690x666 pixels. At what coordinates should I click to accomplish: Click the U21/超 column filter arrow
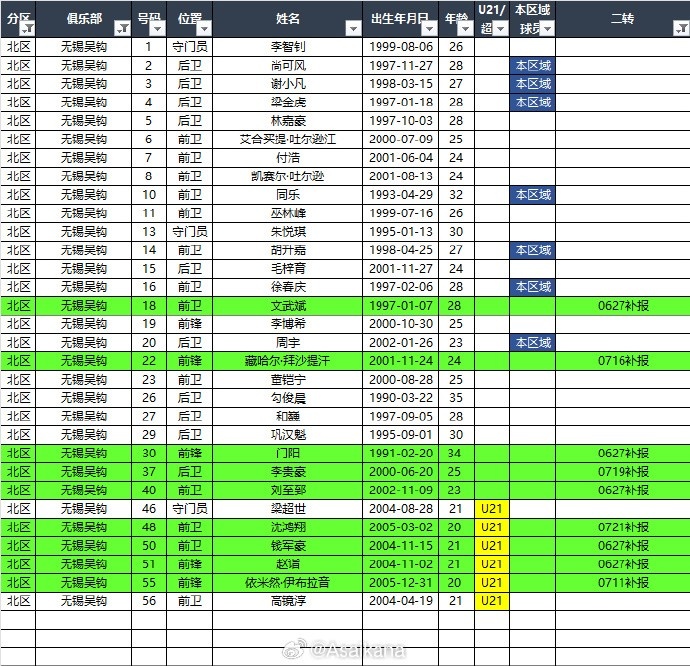pos(500,29)
